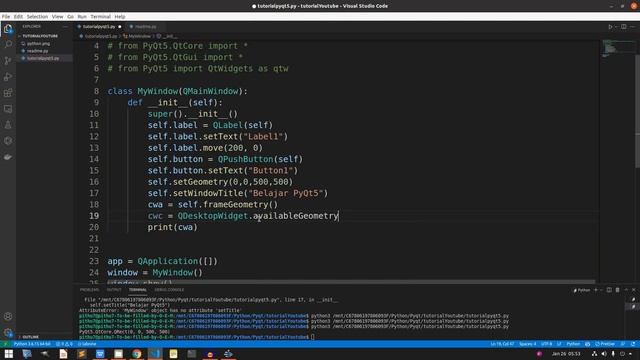Open the taskbar Start menu button
Screen dimensions: 640x360
tap(9, 354)
